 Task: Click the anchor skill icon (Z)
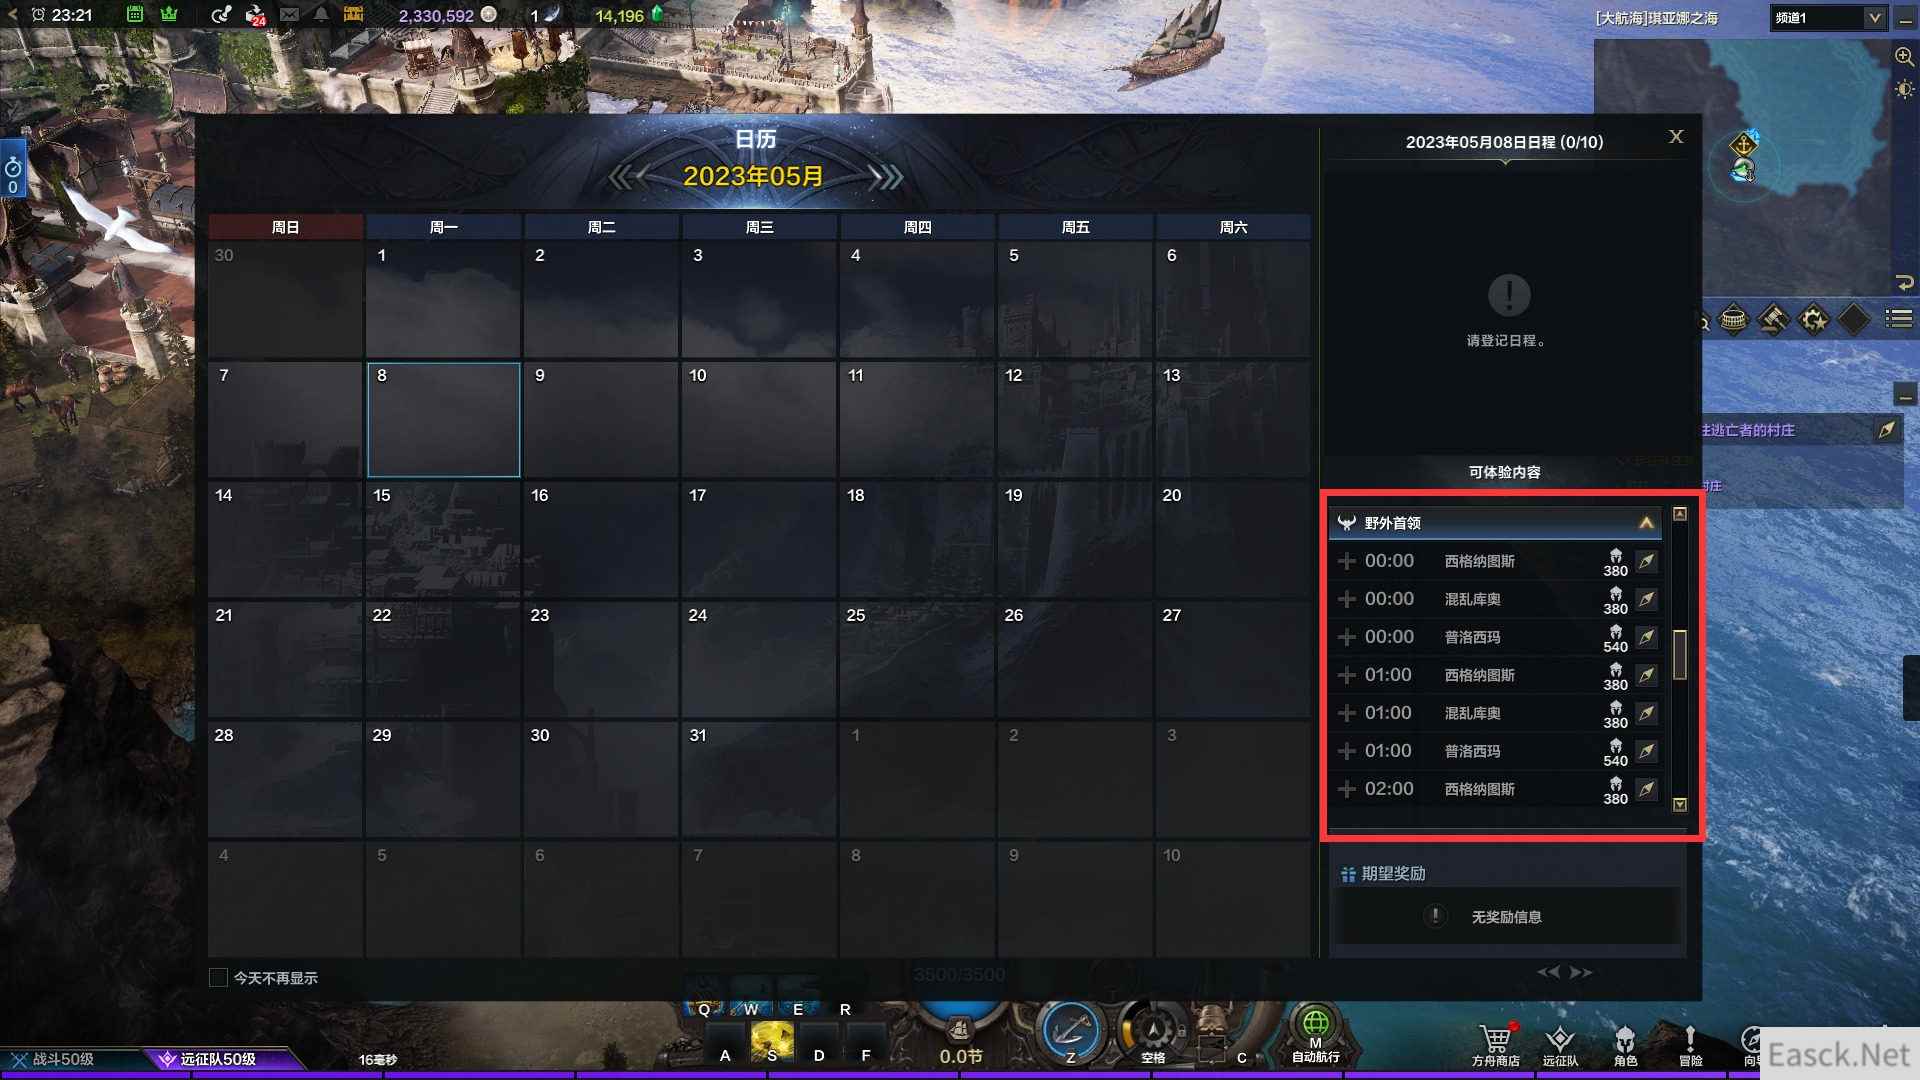pos(1071,1031)
